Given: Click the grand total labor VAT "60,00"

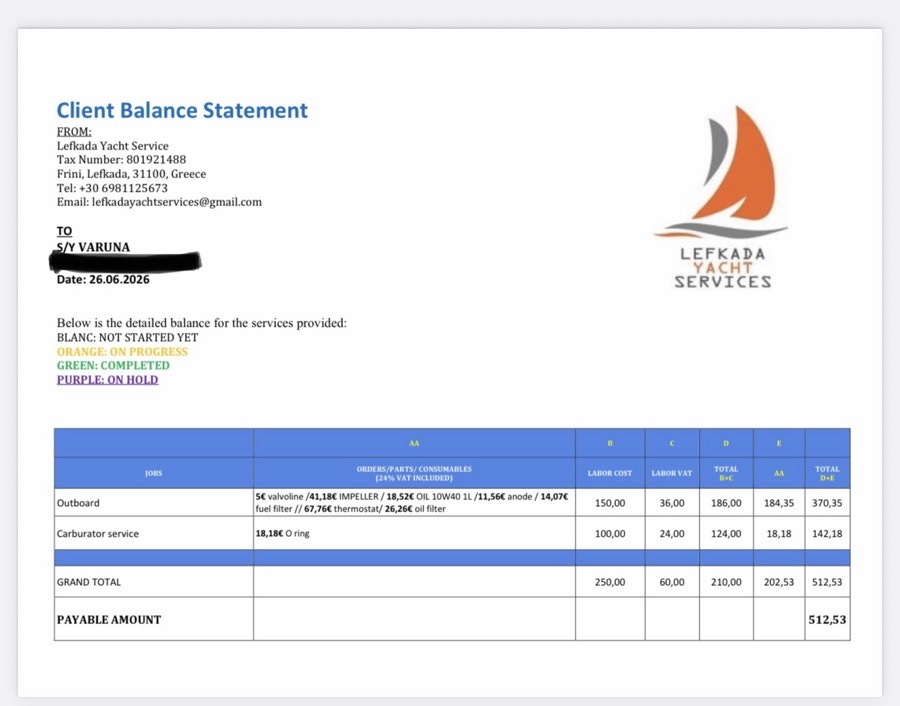Looking at the screenshot, I should (x=672, y=582).
